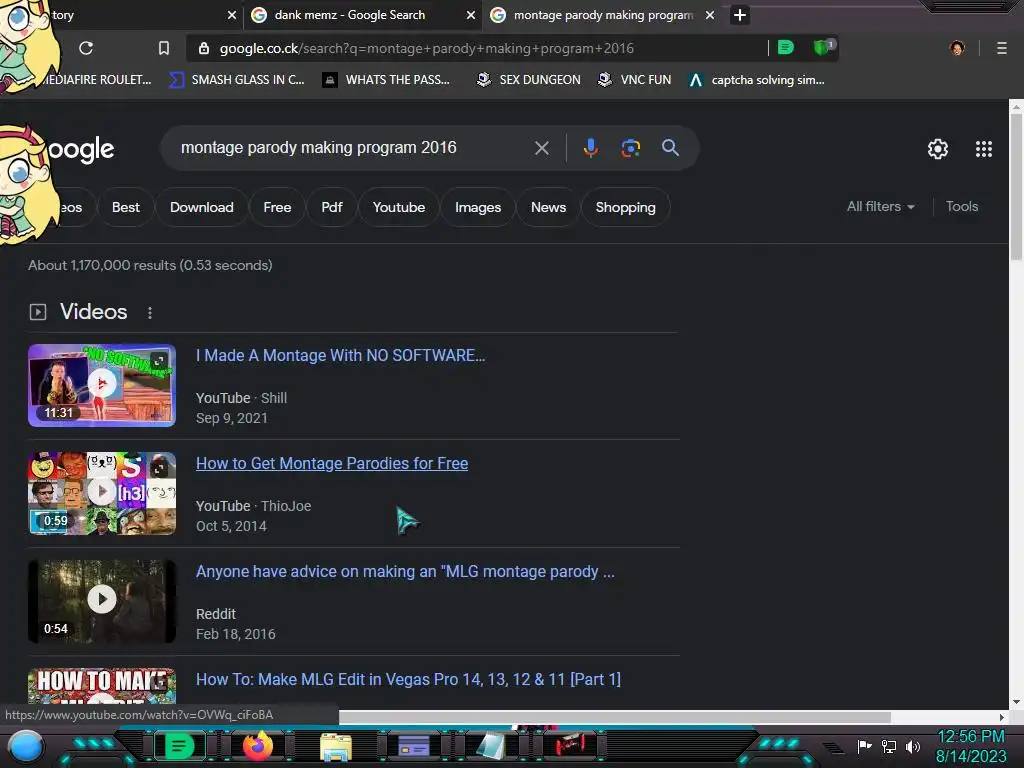Image resolution: width=1024 pixels, height=768 pixels.
Task: Open How To: Make MLG Edit in Vegas Pro link
Action: (408, 679)
